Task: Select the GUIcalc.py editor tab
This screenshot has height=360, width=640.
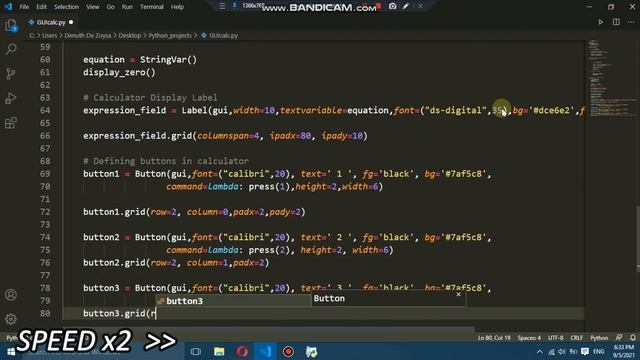Action: 51,22
